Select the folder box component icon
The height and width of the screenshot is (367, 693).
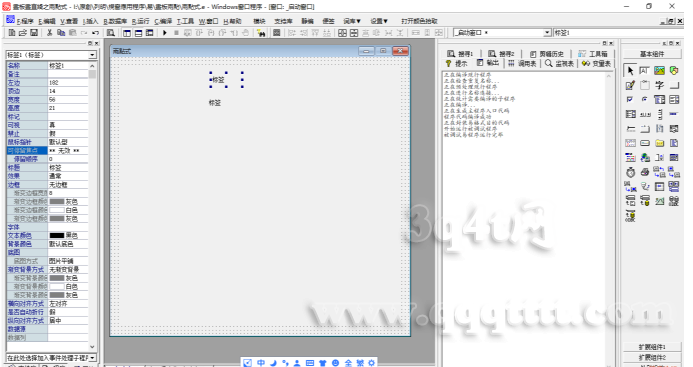coord(659,143)
